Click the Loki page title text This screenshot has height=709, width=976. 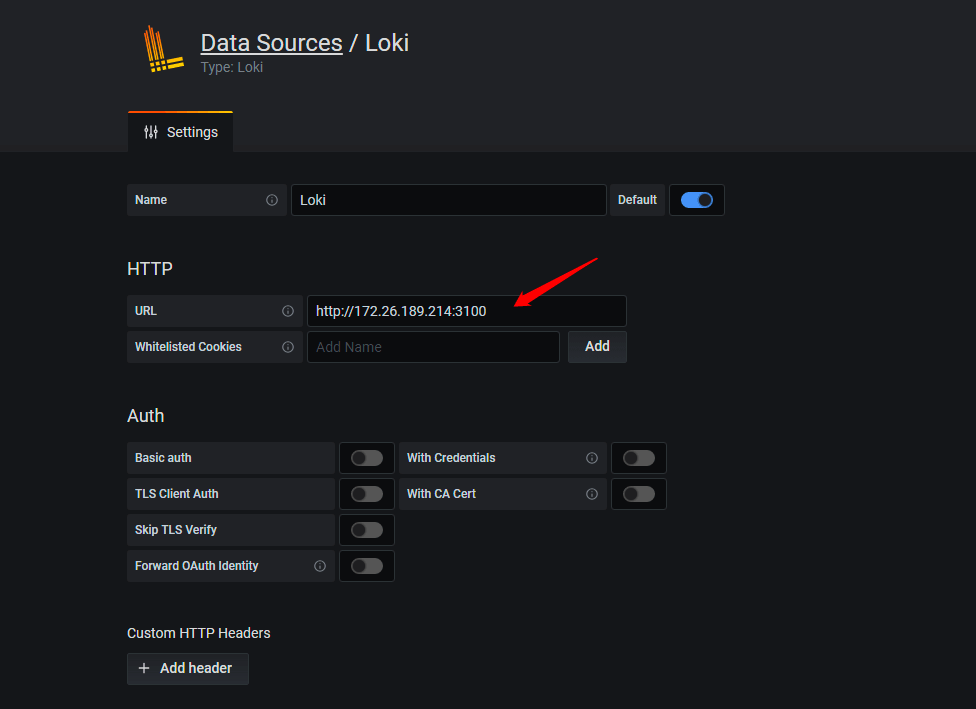387,42
